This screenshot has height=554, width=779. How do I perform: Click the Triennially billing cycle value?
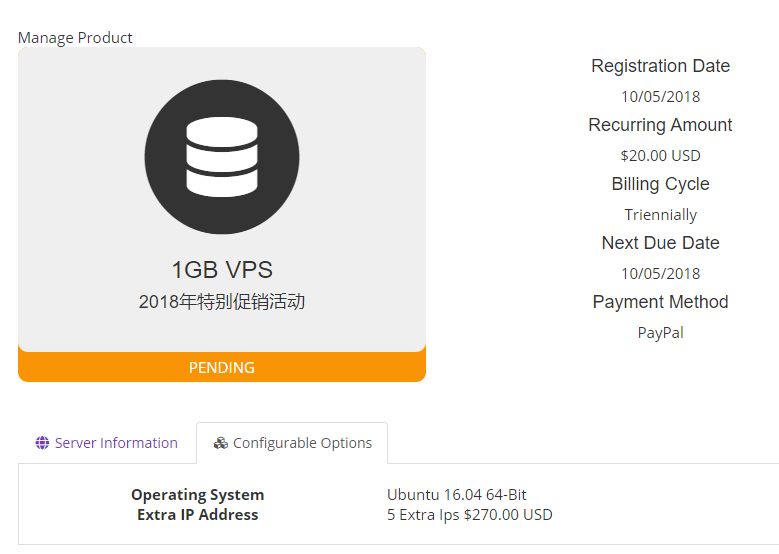coord(660,215)
